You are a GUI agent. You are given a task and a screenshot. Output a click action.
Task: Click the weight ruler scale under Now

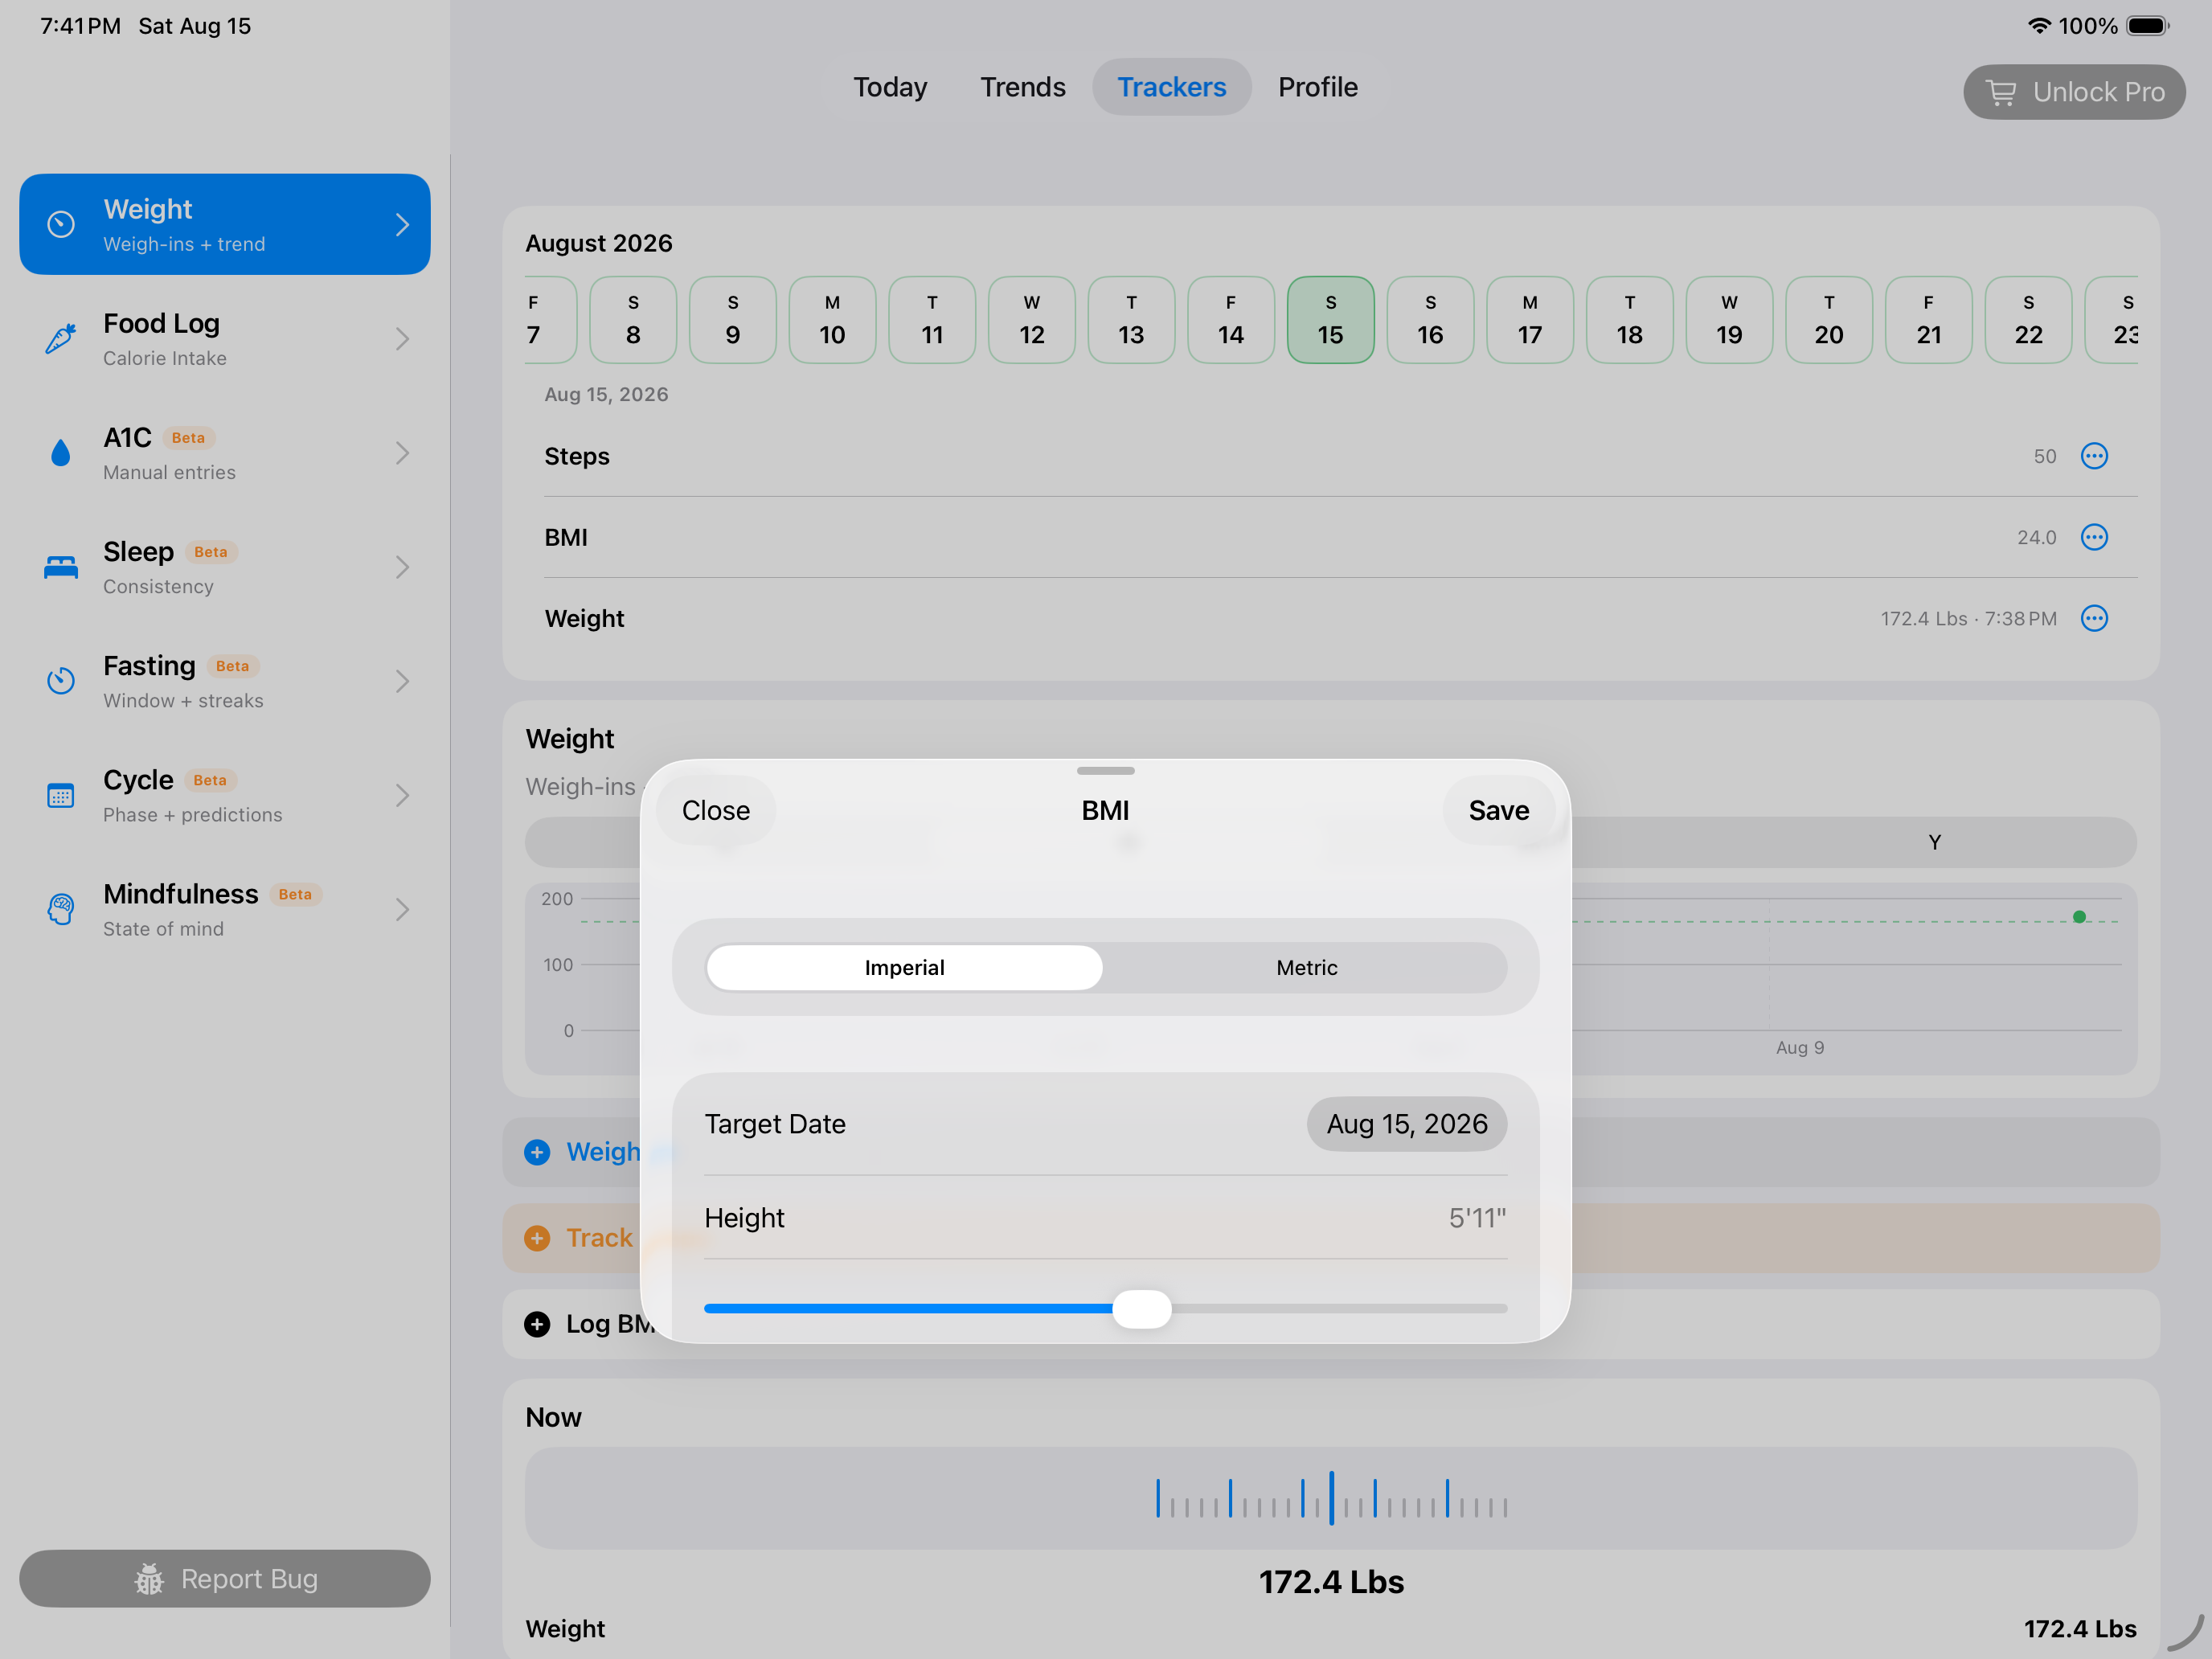coord(1331,1497)
